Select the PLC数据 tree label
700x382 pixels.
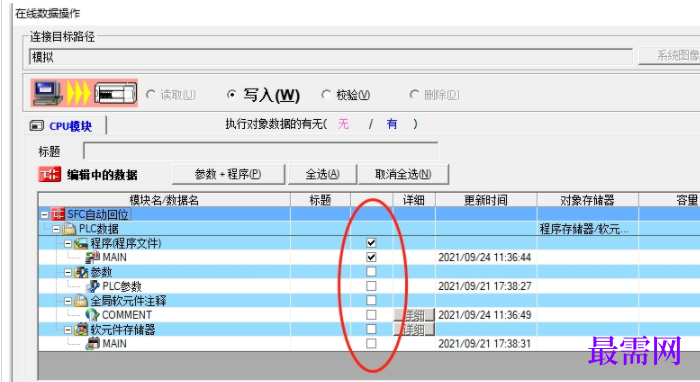click(x=99, y=229)
